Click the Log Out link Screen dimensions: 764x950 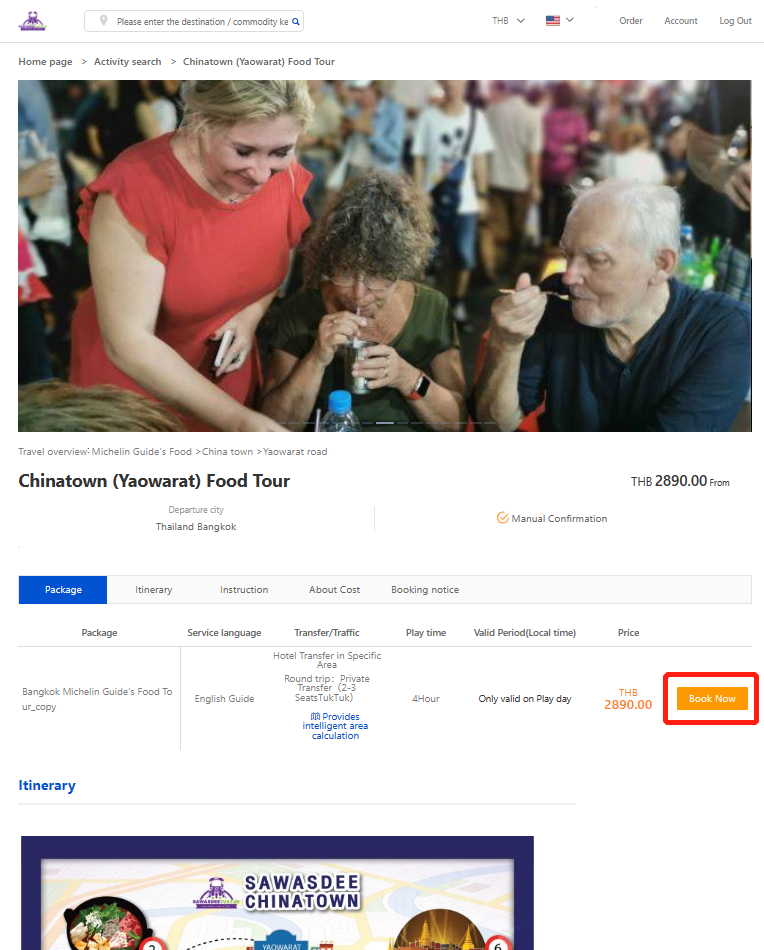[x=736, y=21]
